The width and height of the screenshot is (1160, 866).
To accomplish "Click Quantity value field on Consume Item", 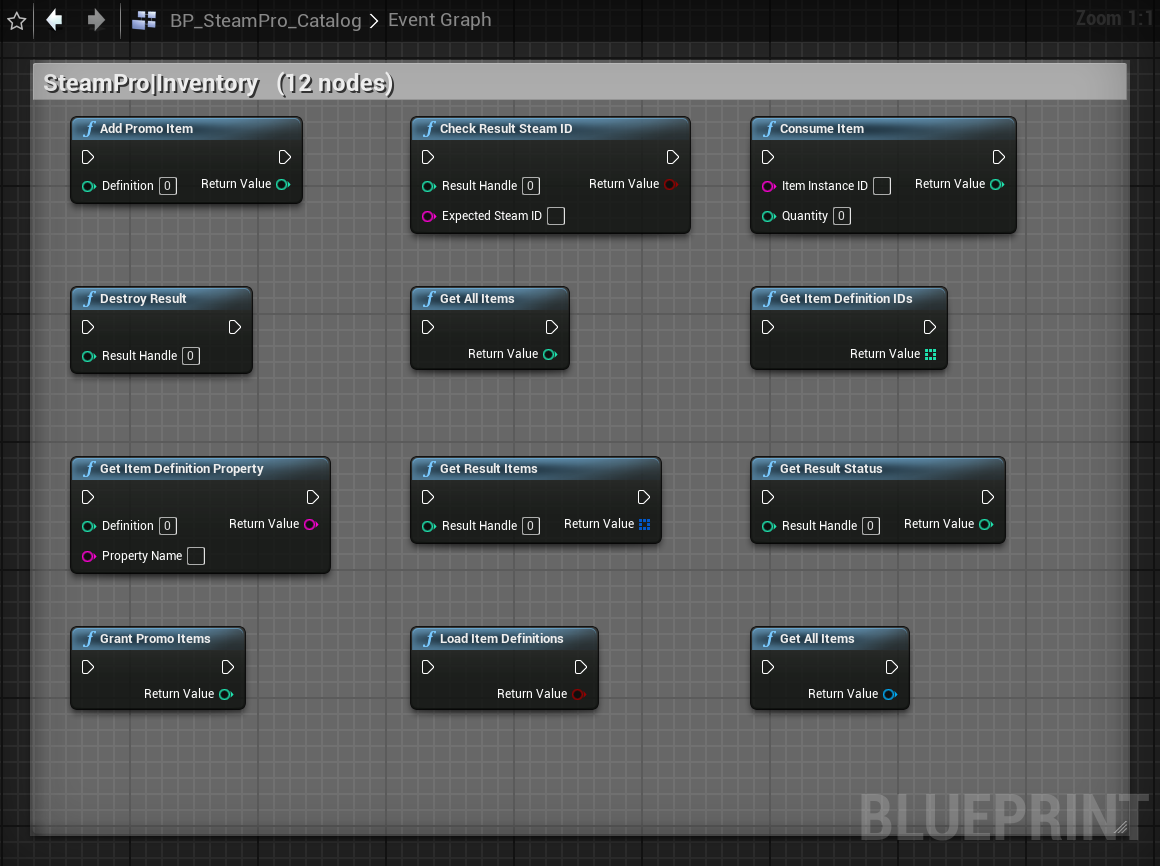I will [x=841, y=216].
